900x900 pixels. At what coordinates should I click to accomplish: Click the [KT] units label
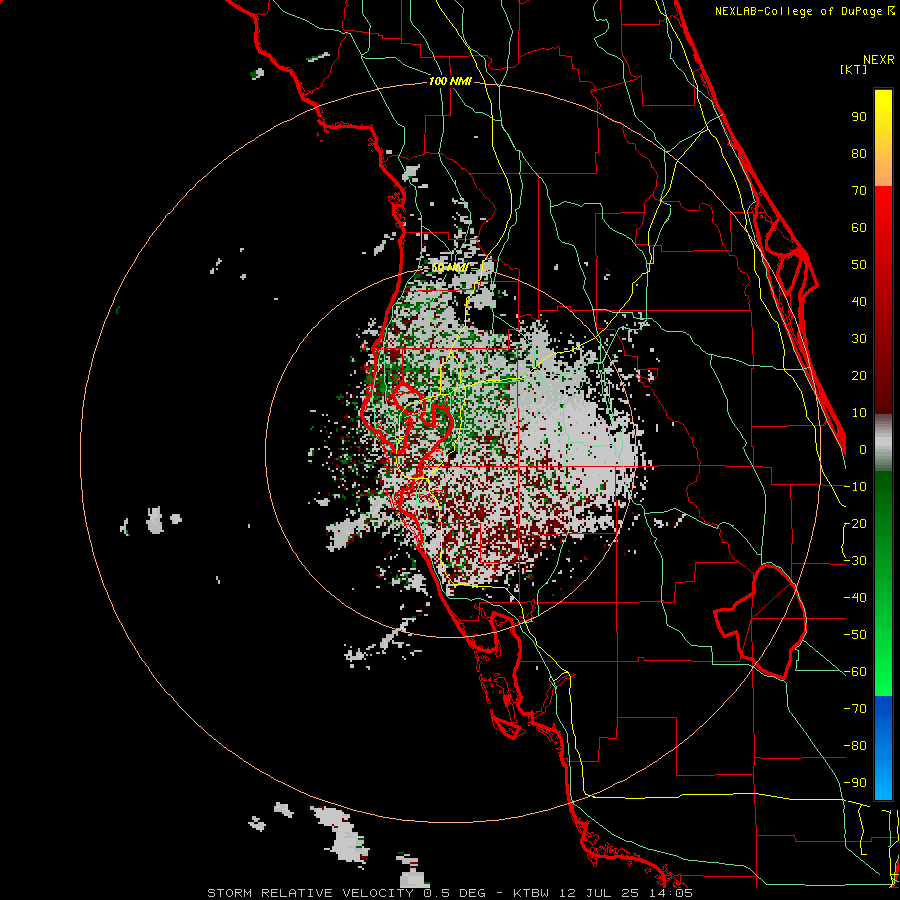click(x=854, y=69)
